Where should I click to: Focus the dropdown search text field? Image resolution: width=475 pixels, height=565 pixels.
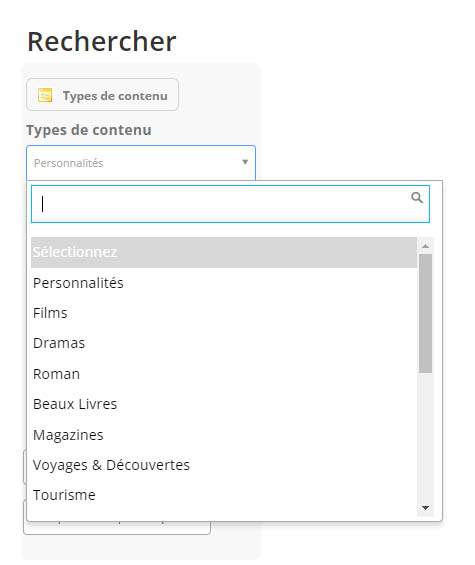230,204
